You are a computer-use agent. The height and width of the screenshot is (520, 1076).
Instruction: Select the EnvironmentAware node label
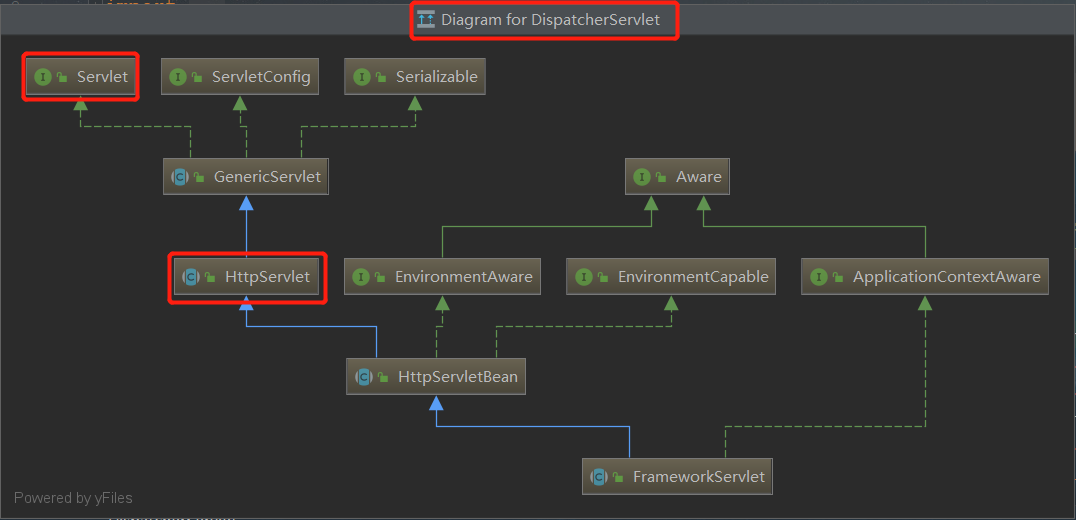[x=463, y=277]
